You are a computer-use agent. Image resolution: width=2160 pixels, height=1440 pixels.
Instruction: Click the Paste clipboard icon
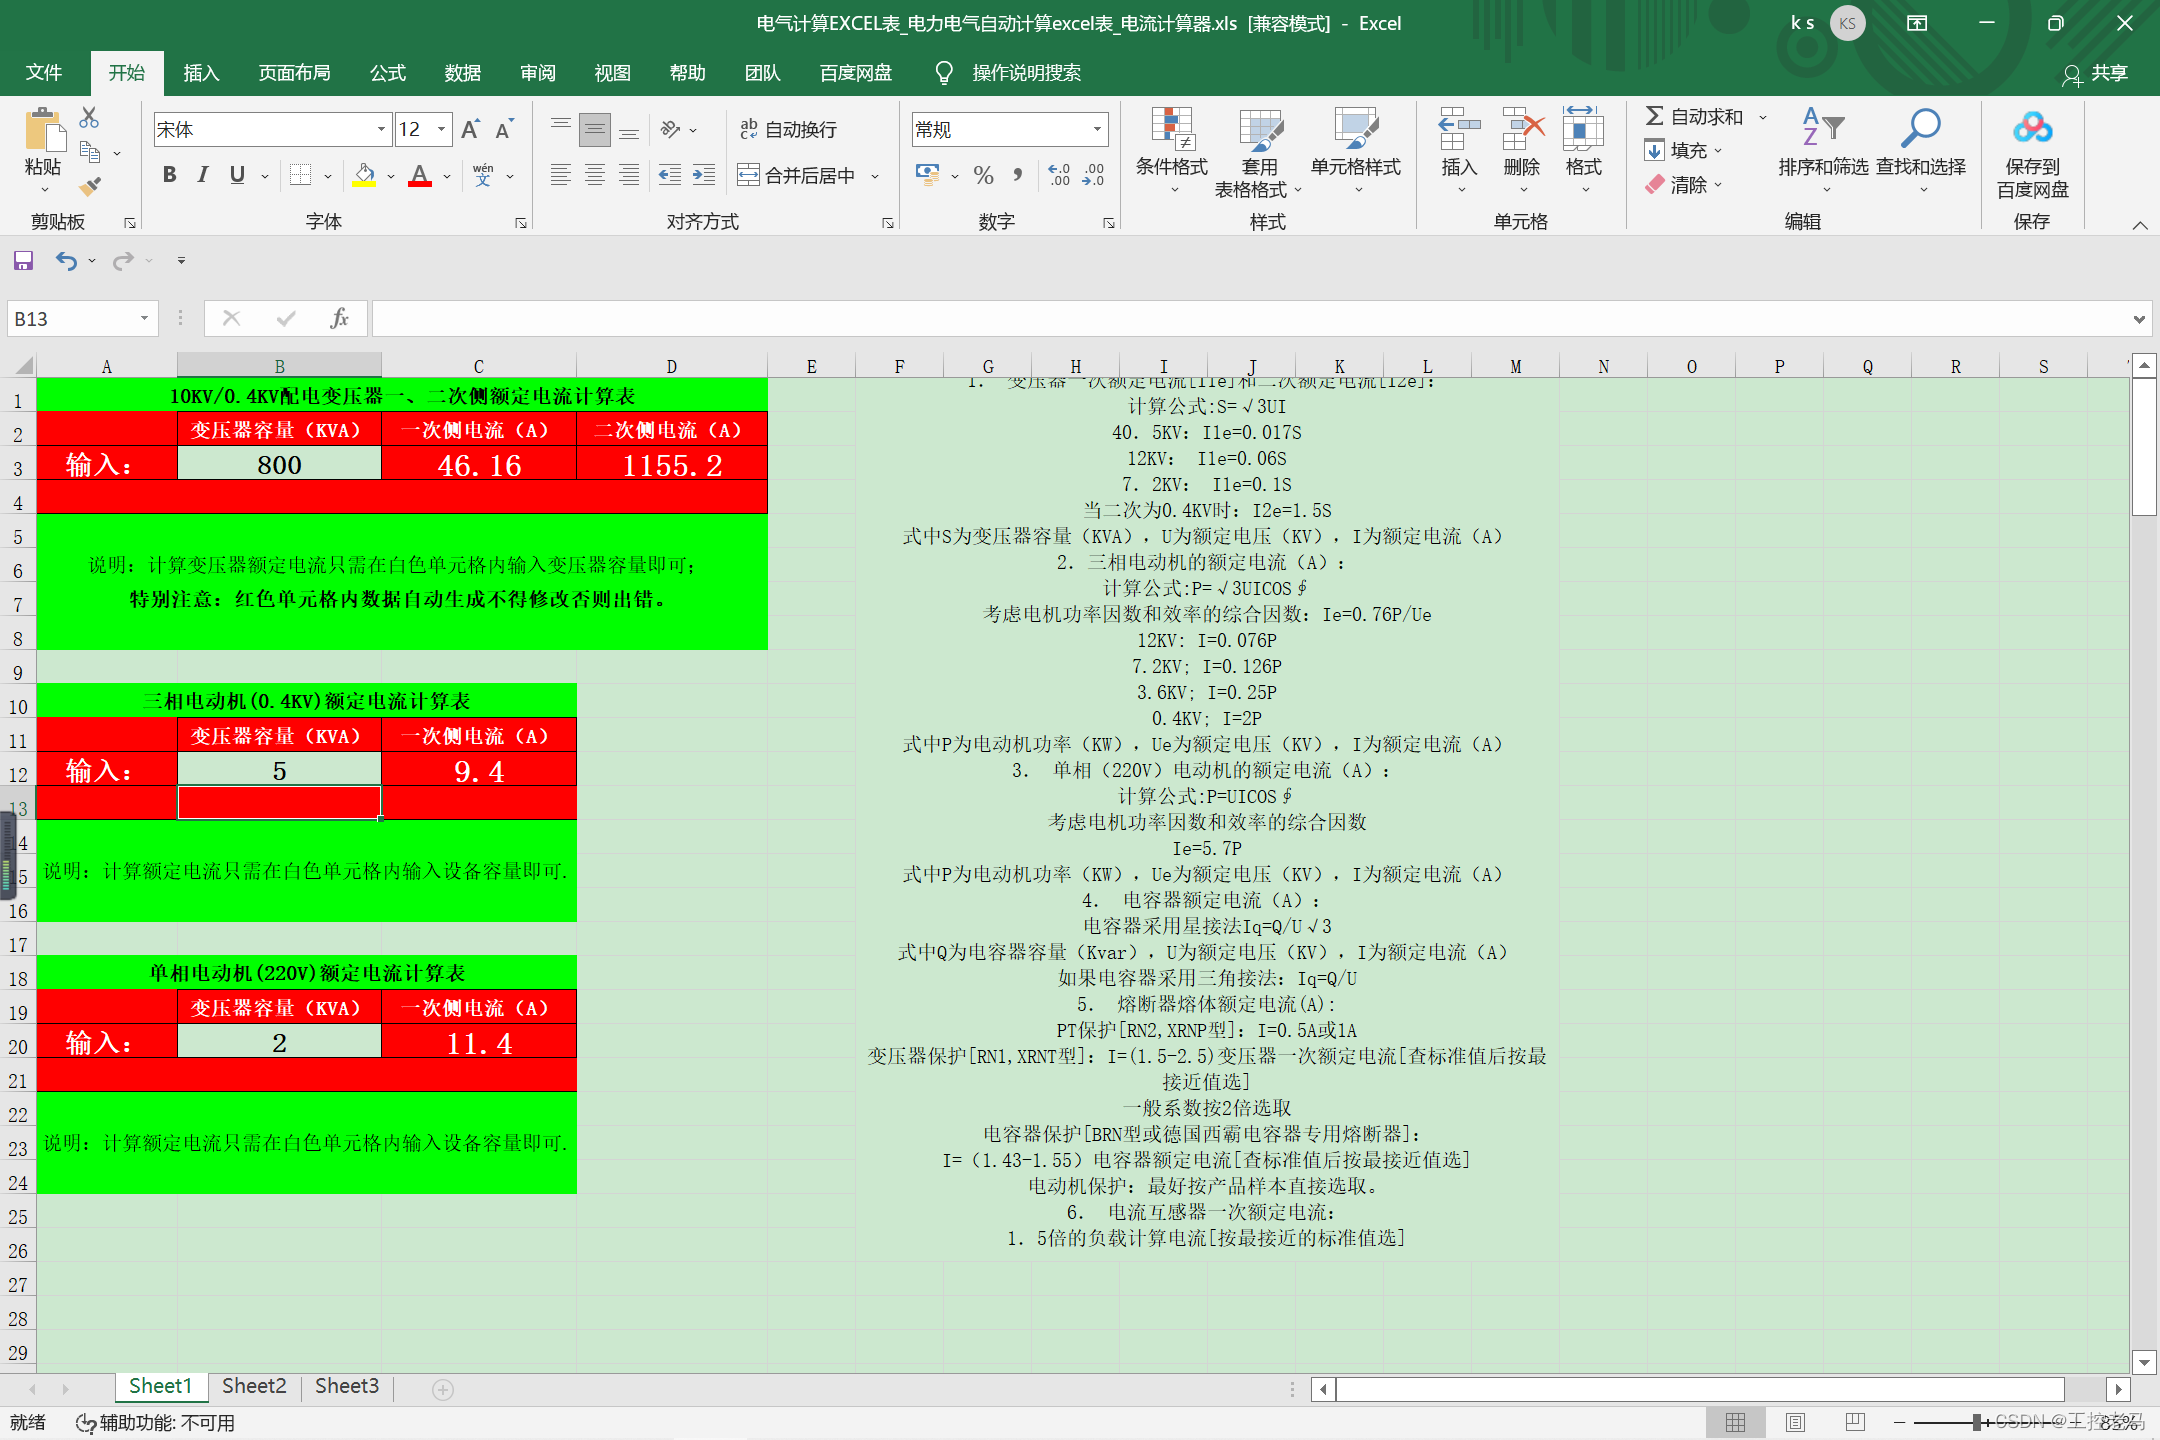[x=43, y=130]
